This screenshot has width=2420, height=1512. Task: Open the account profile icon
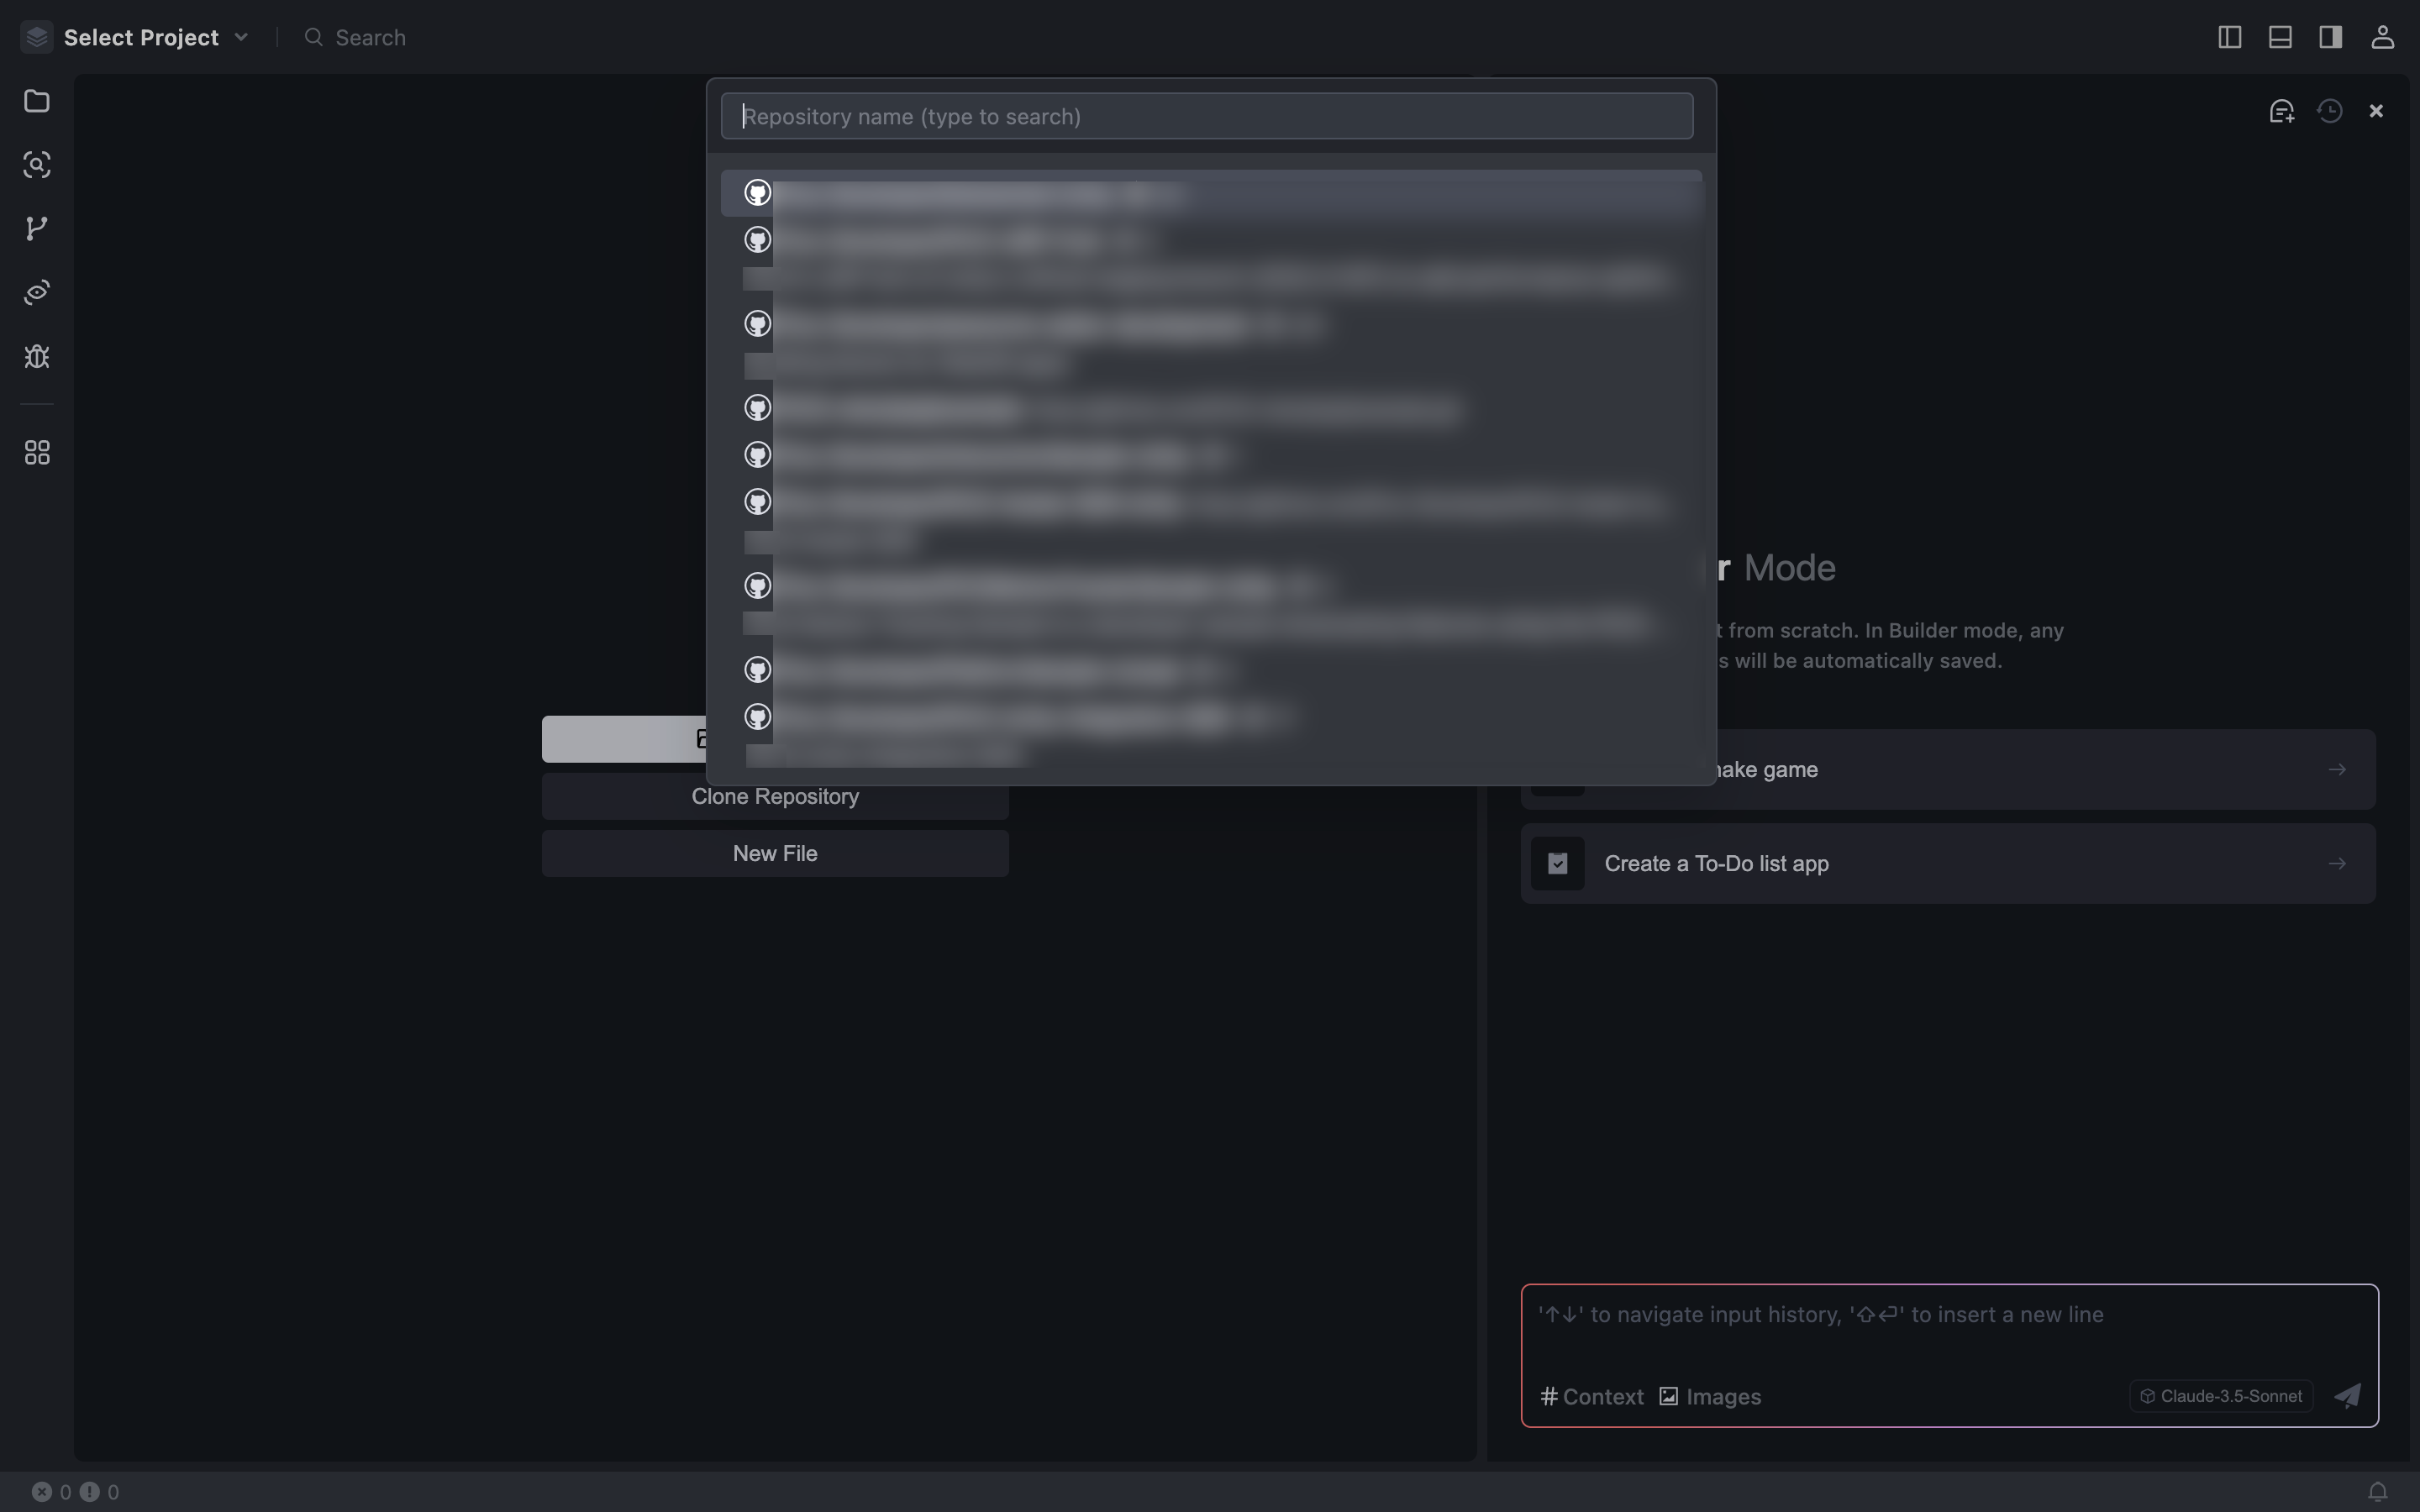point(2382,37)
